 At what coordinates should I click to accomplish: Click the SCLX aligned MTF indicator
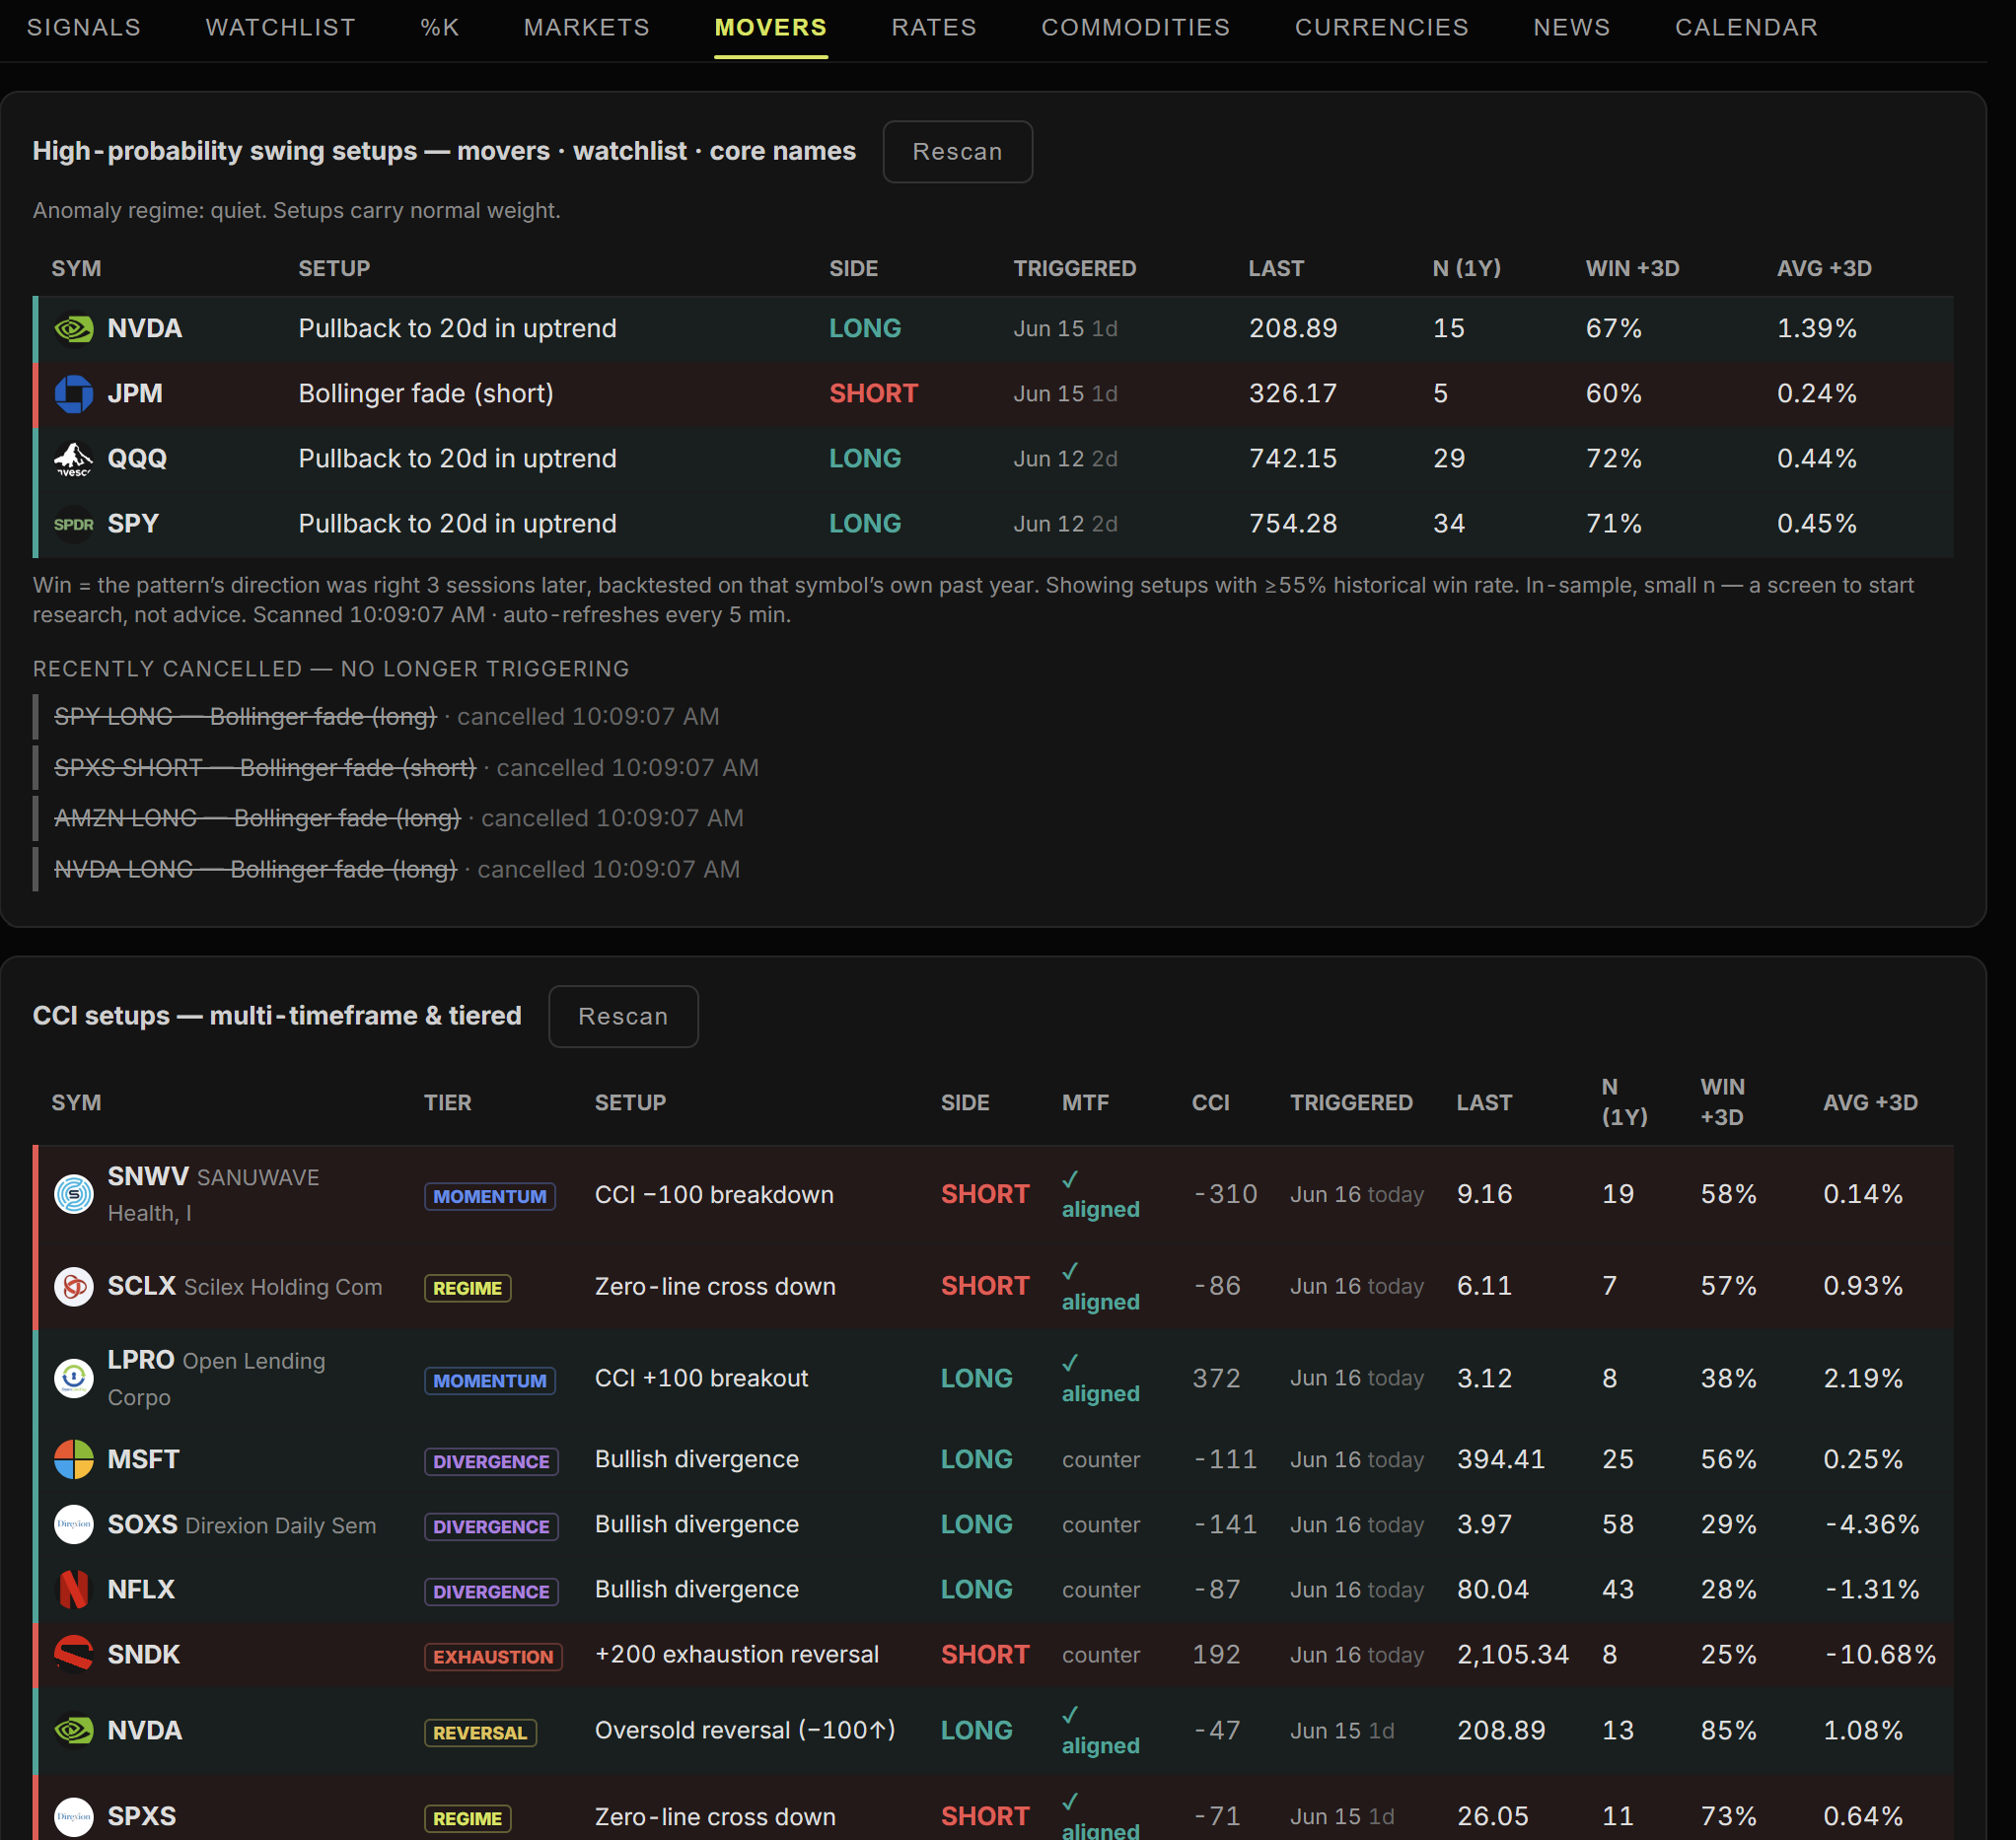click(x=1100, y=1286)
